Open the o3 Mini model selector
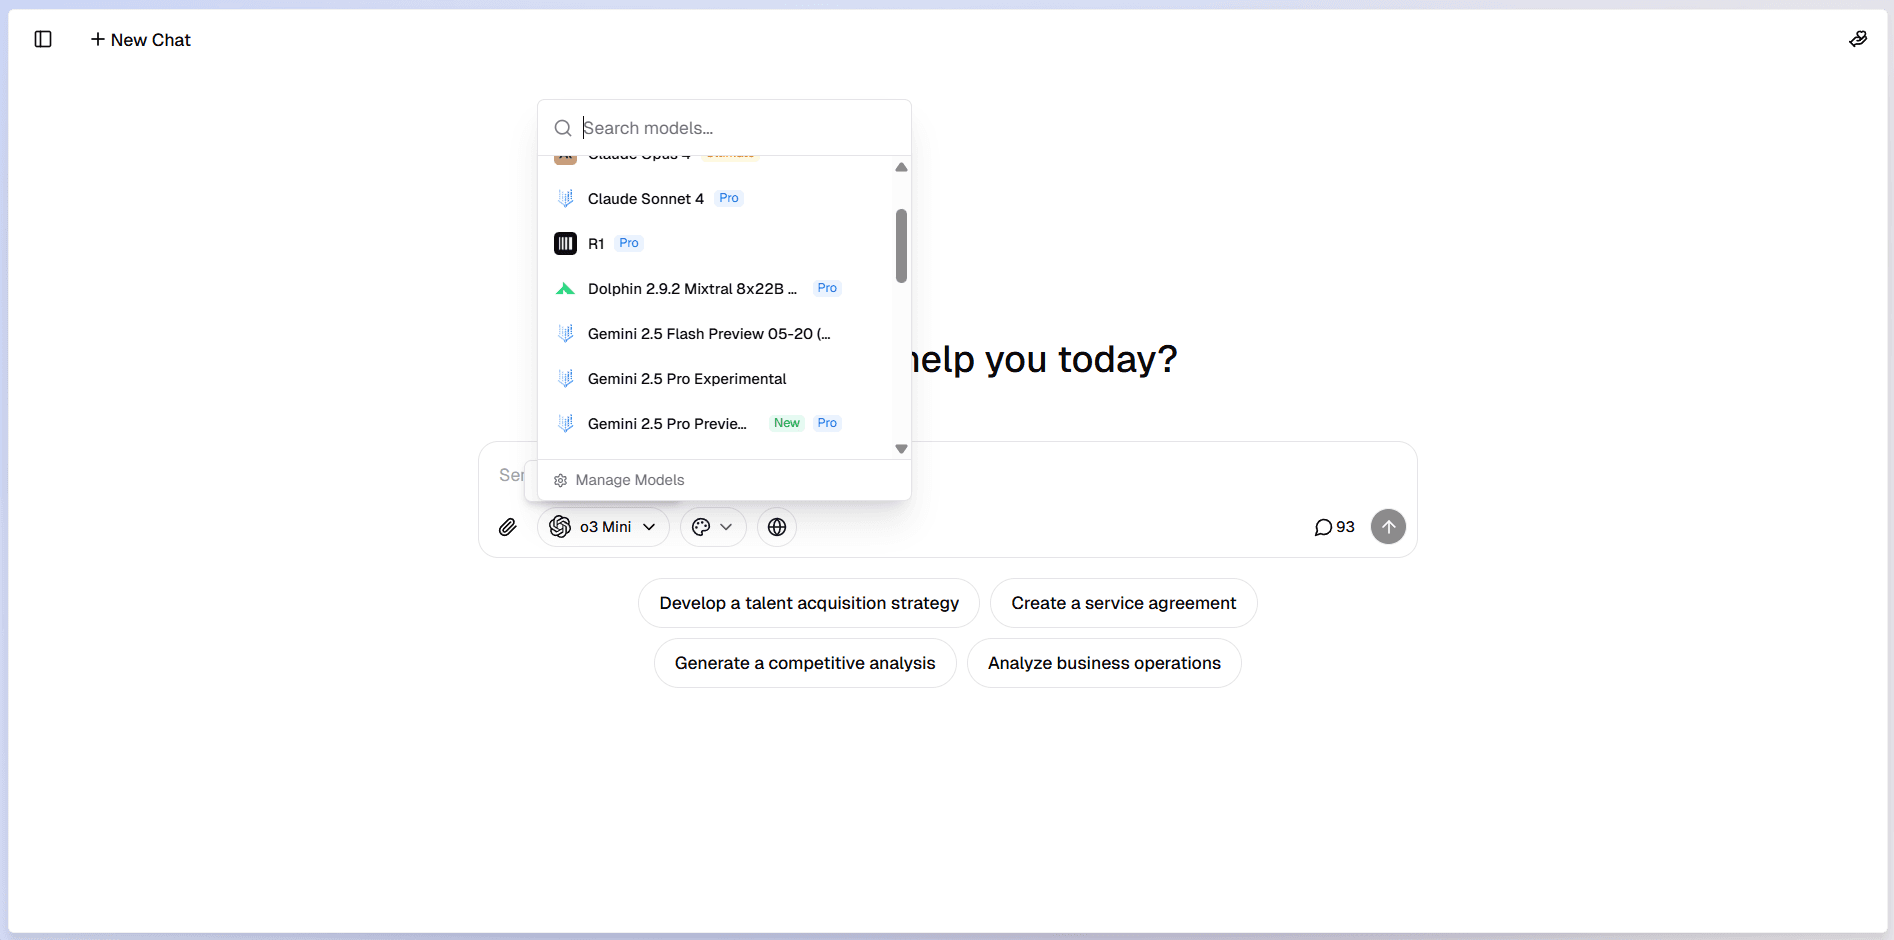This screenshot has width=1894, height=940. pos(603,527)
